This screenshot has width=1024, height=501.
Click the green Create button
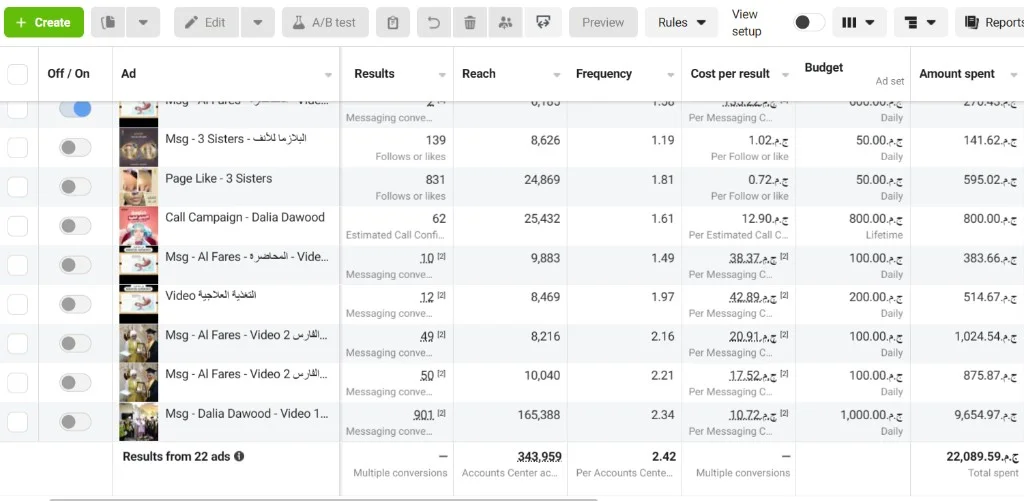(x=44, y=22)
